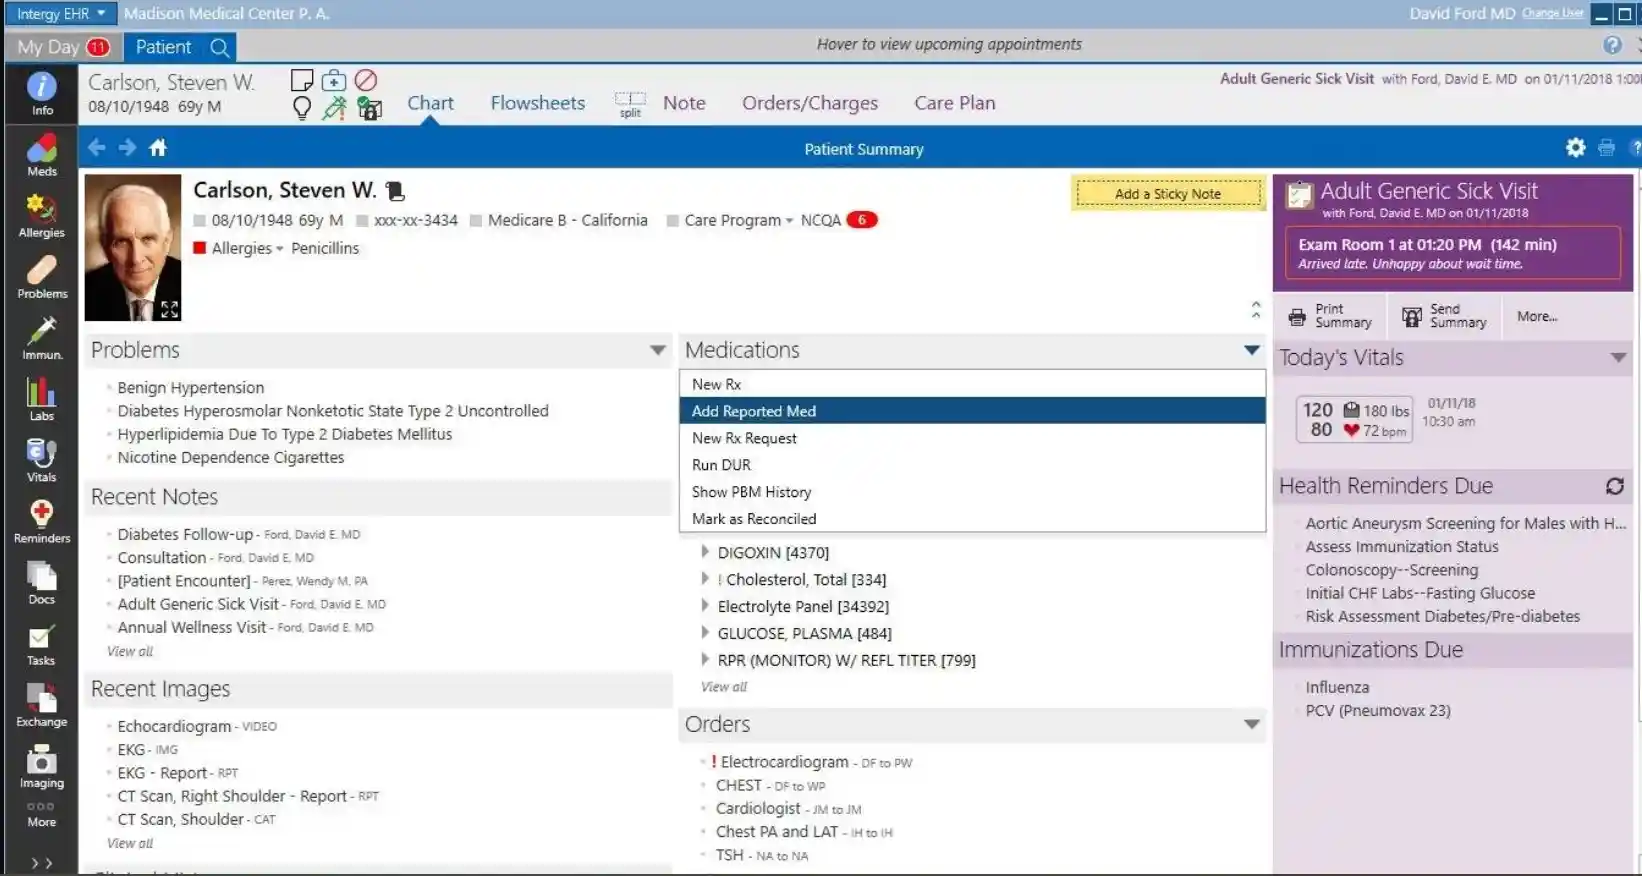Click the light bulb icon

pyautogui.click(x=301, y=108)
